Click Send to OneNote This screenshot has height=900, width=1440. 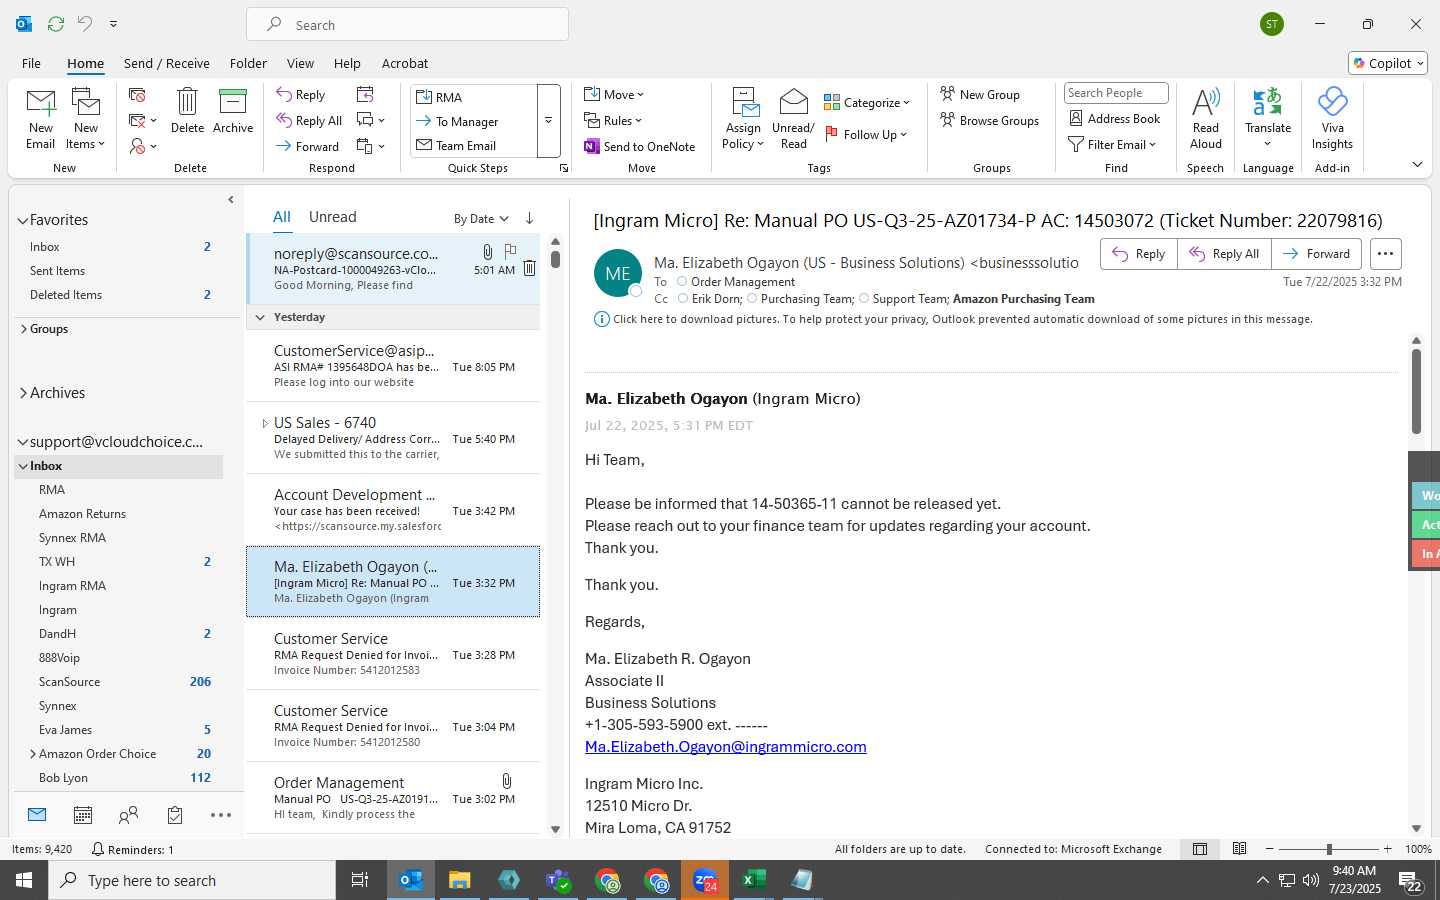coord(640,146)
